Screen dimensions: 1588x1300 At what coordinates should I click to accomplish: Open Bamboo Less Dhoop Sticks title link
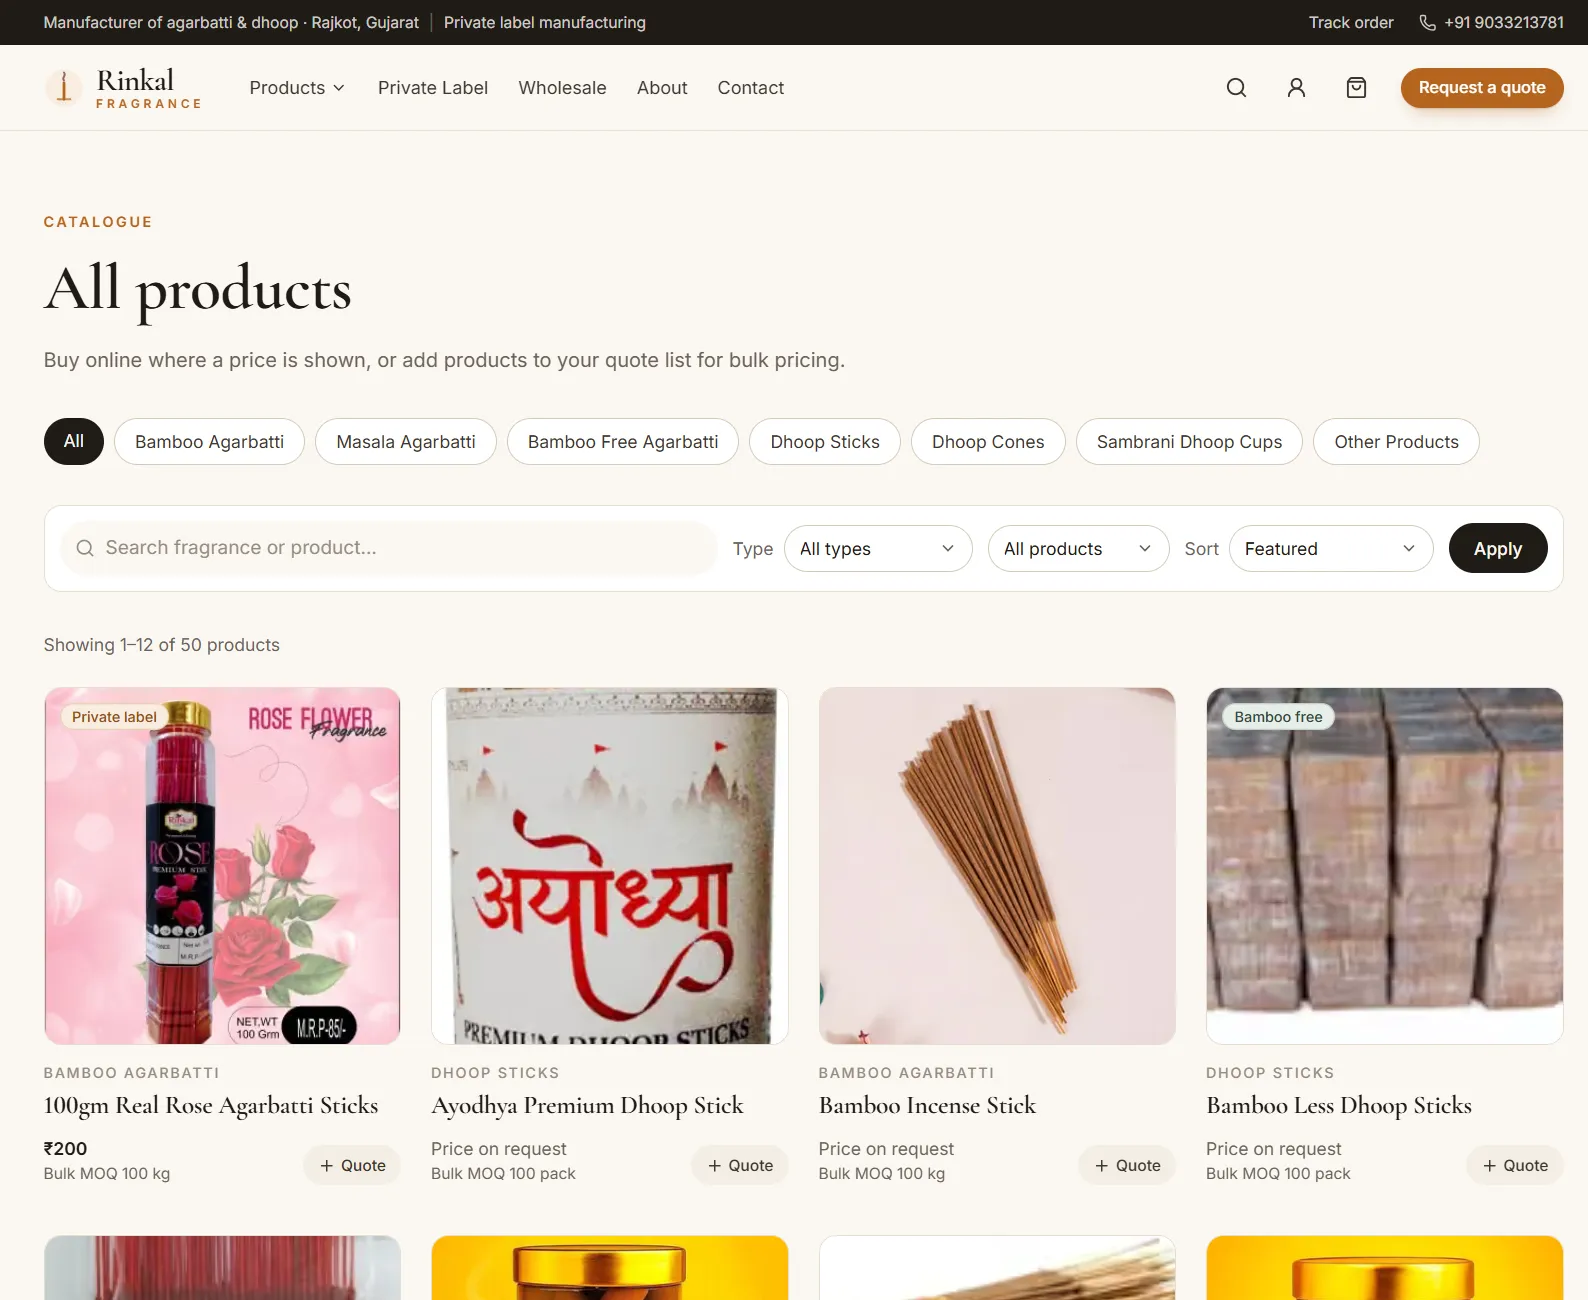[1339, 1105]
